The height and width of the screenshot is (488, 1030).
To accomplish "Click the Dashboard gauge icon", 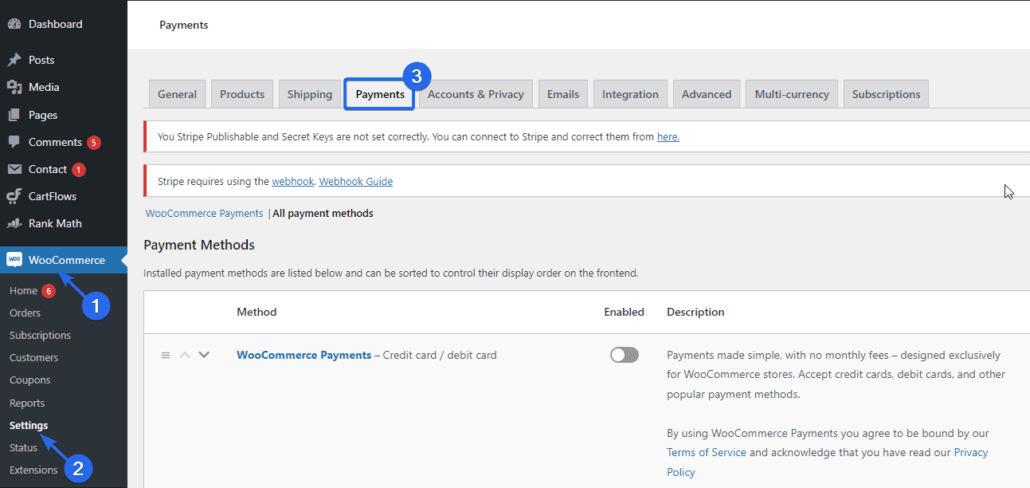I will [14, 24].
